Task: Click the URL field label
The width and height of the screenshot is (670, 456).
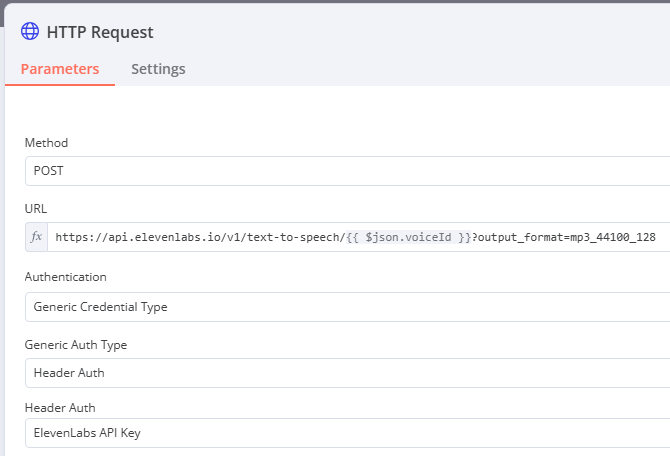Action: coord(36,209)
